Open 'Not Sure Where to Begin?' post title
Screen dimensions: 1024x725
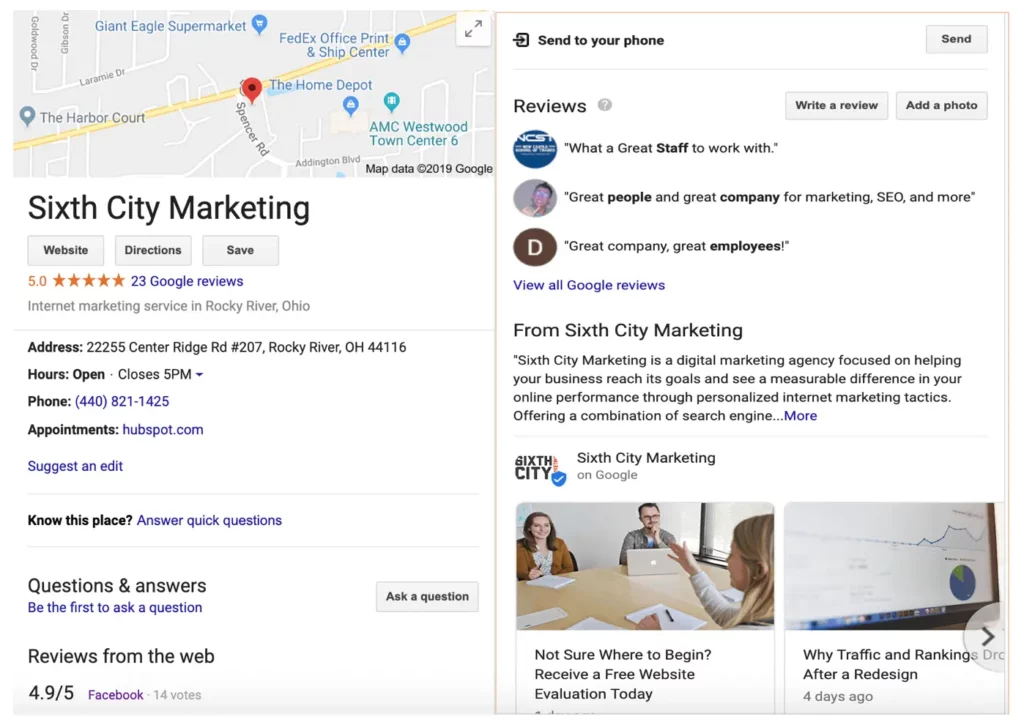(622, 674)
